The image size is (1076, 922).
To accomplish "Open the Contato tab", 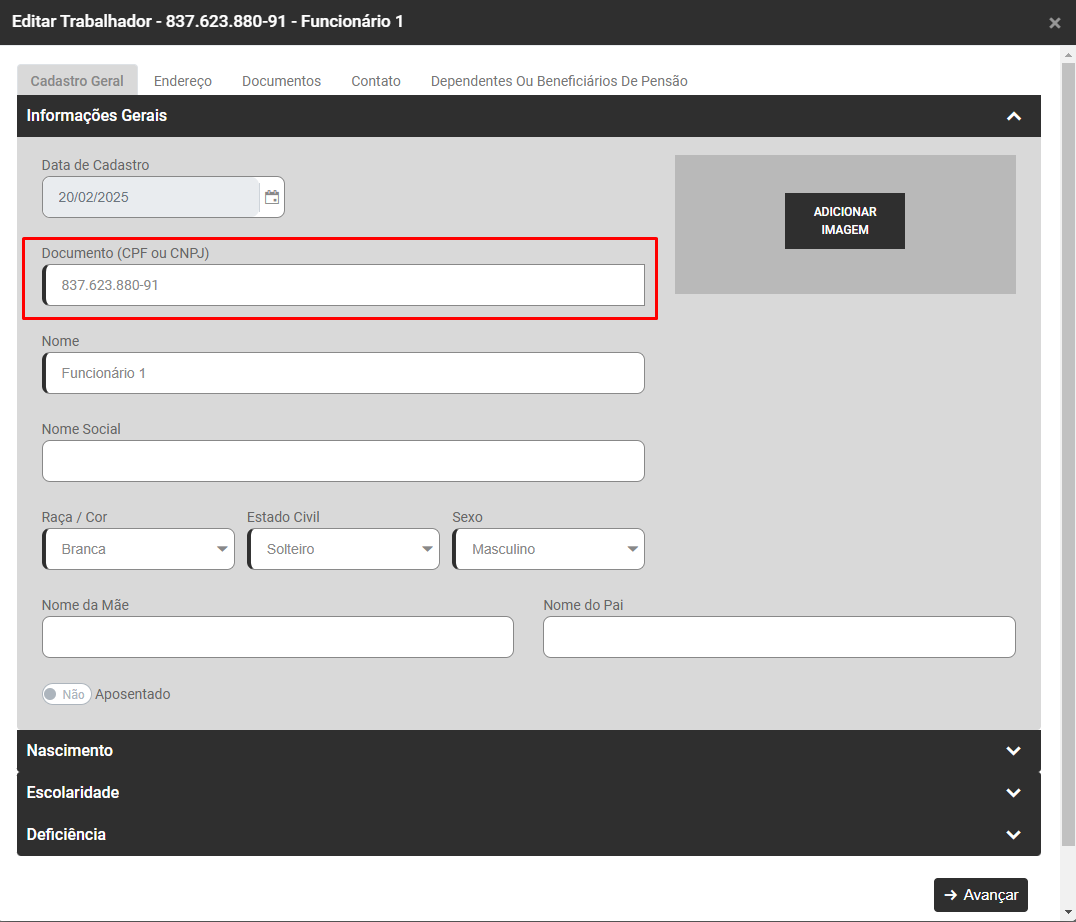I will click(376, 81).
